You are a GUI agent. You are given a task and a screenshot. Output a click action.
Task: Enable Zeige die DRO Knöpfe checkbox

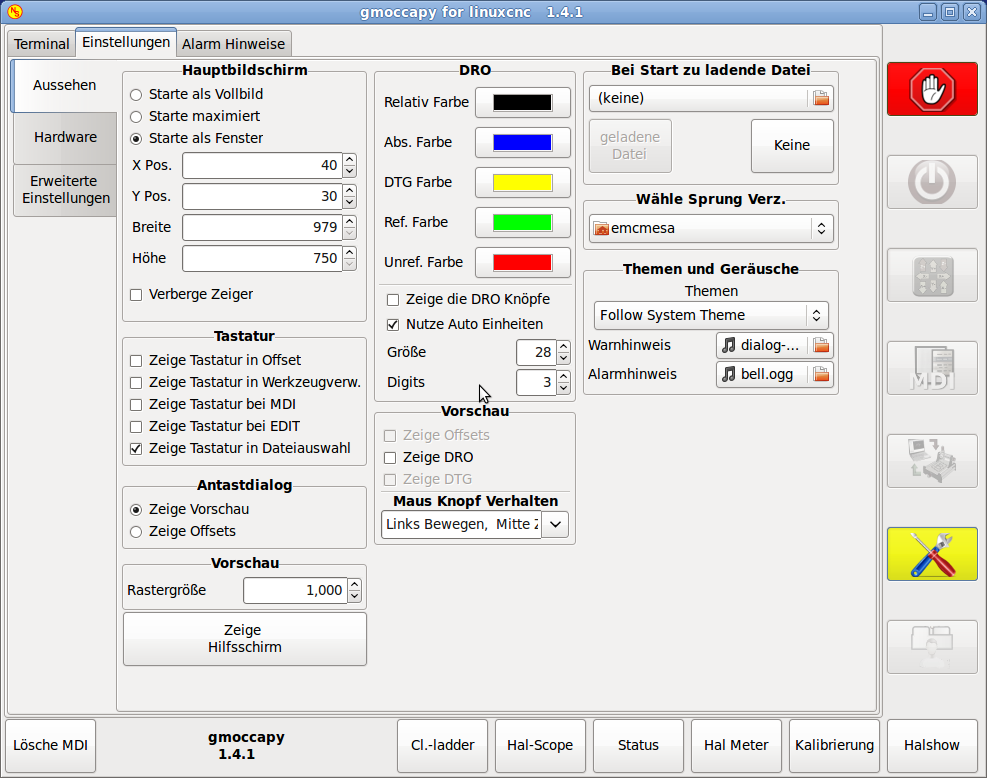pyautogui.click(x=393, y=300)
